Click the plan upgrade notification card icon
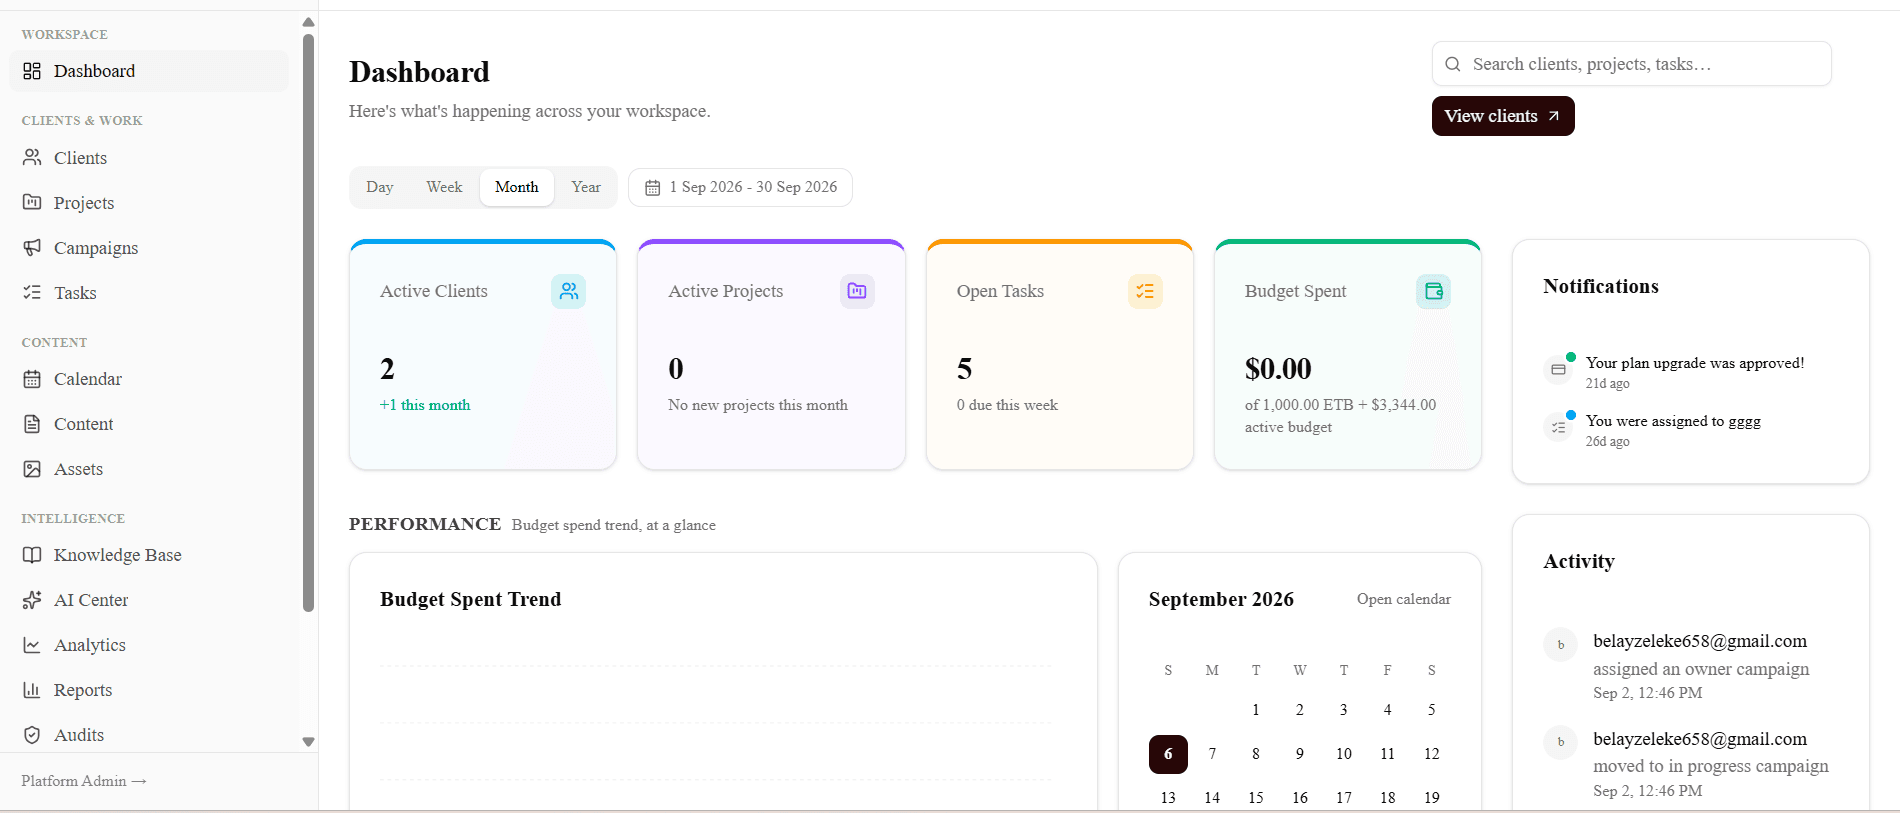The width and height of the screenshot is (1900, 813). point(1558,370)
